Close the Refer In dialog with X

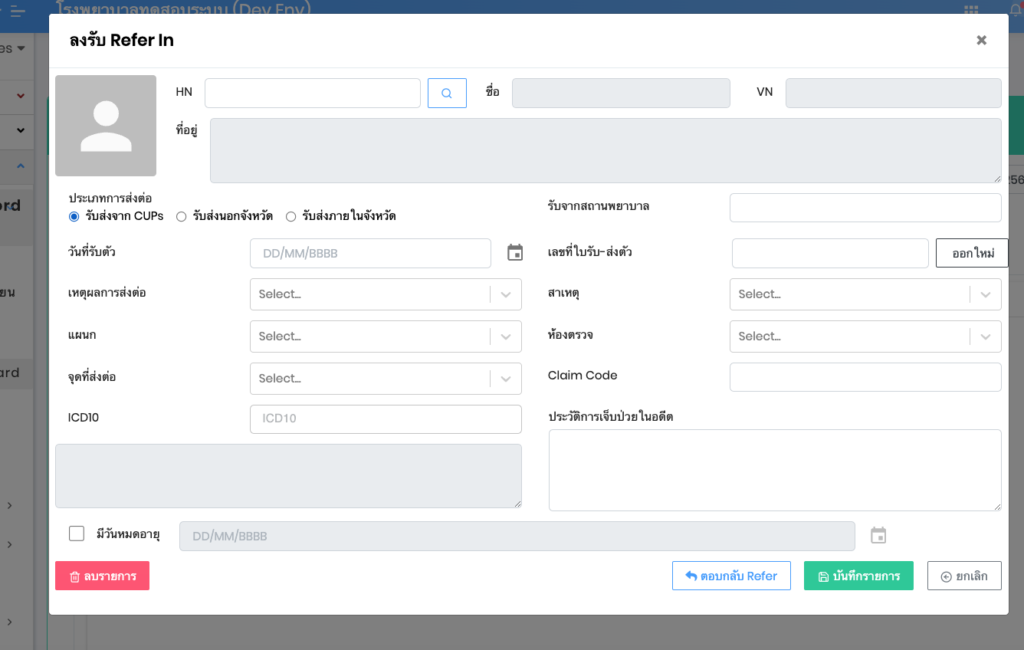coord(981,40)
